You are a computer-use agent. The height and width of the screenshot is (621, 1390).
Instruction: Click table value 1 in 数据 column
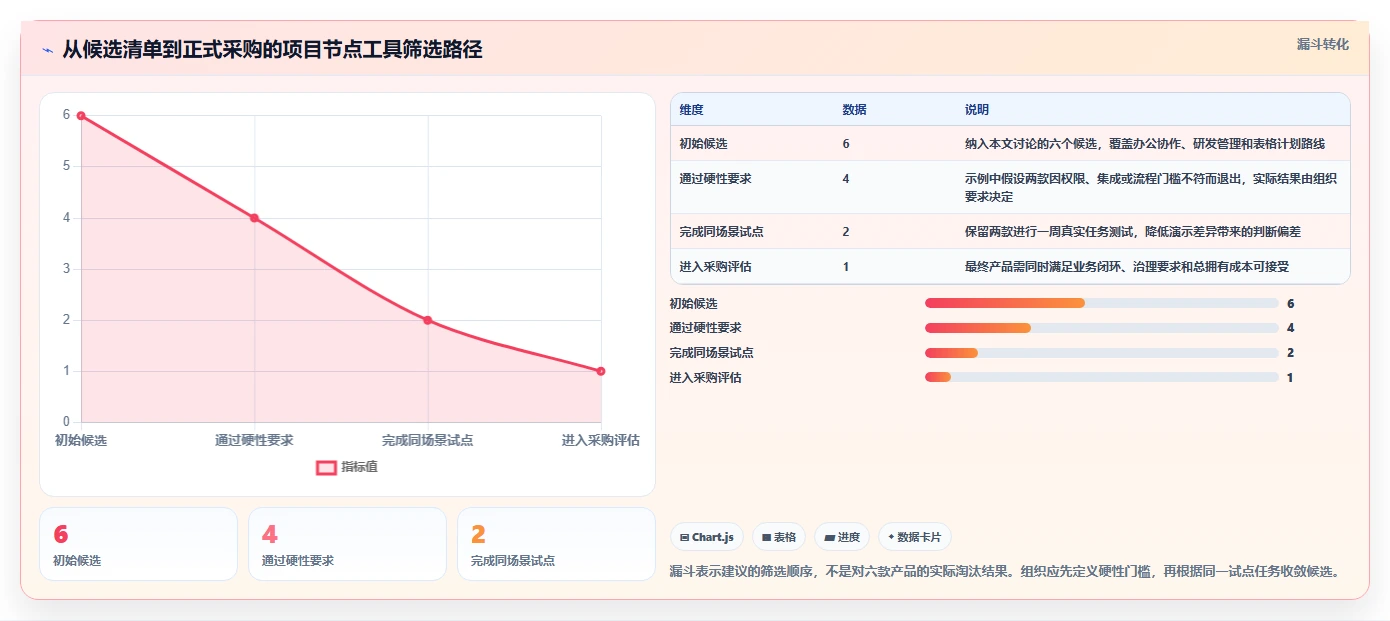(846, 267)
